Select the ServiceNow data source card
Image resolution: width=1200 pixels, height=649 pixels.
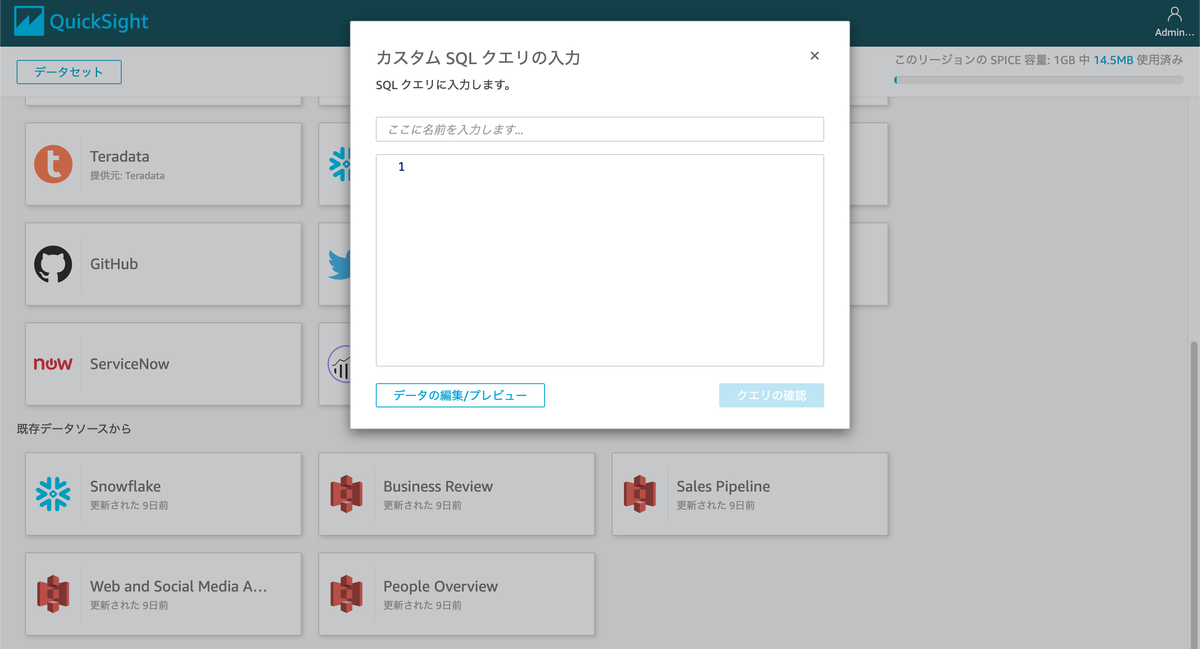point(163,364)
